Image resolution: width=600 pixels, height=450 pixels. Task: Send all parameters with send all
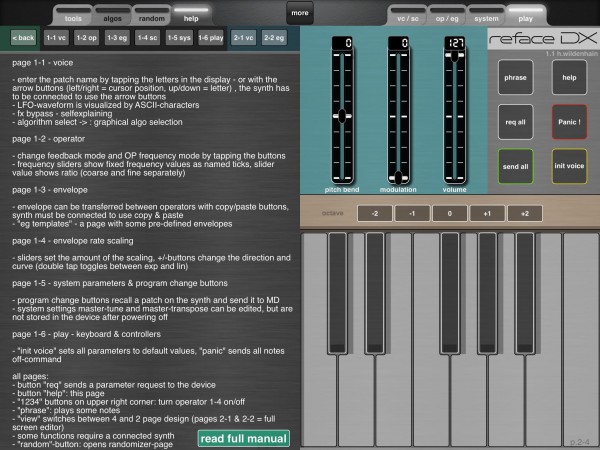515,166
